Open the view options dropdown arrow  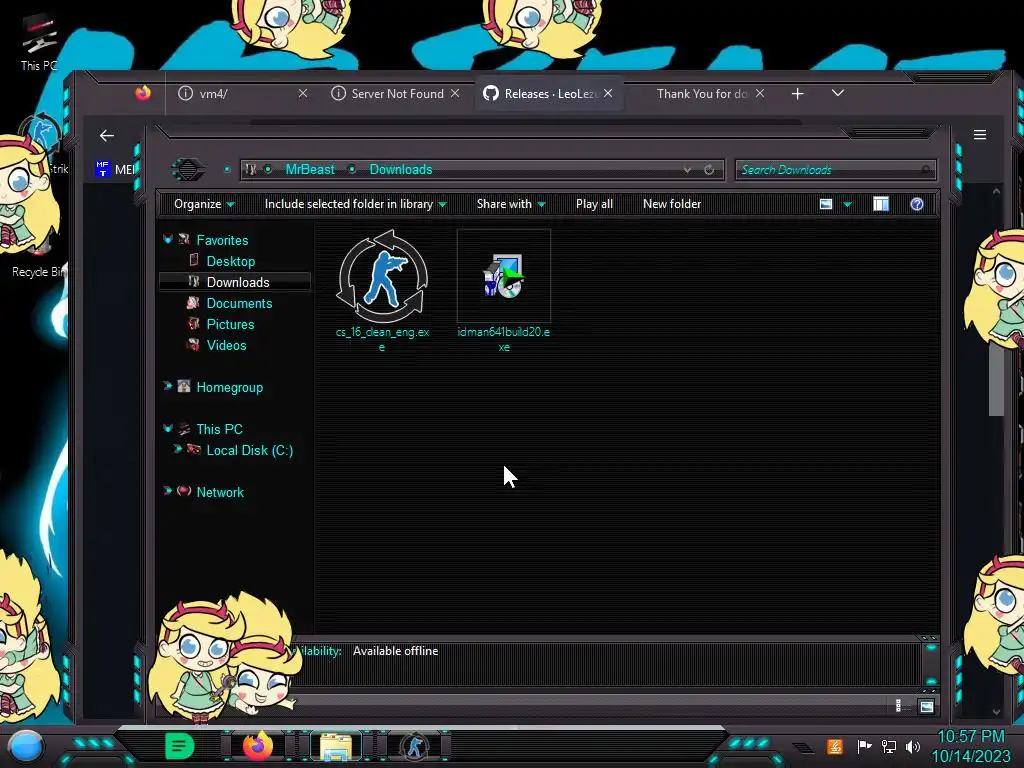point(848,204)
